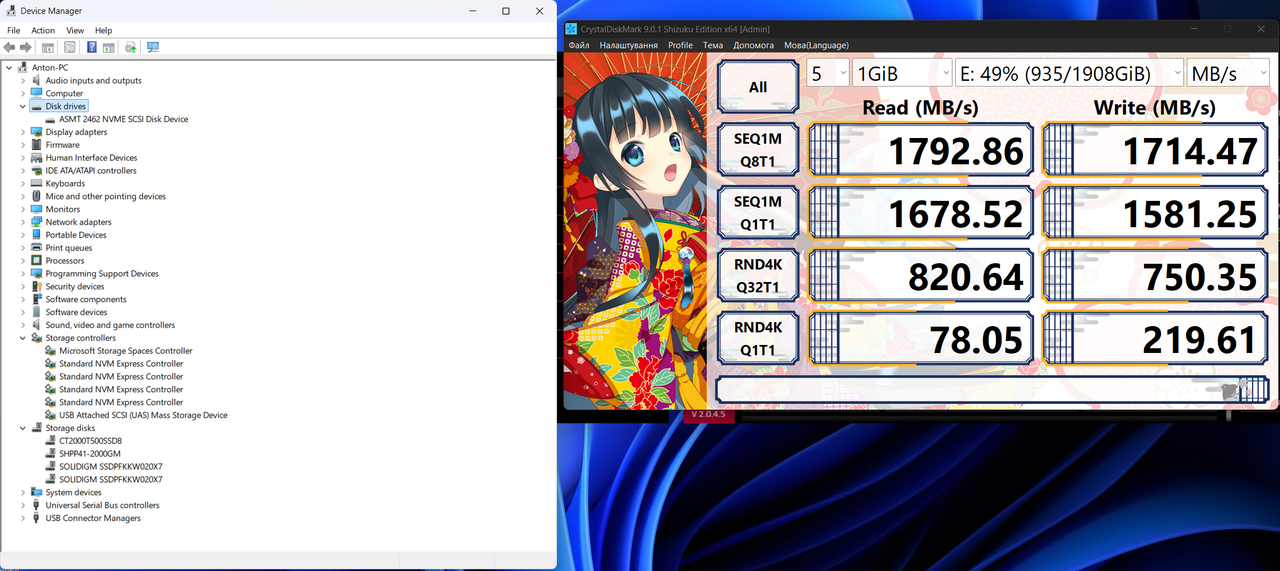Click the All benchmark button

(758, 87)
